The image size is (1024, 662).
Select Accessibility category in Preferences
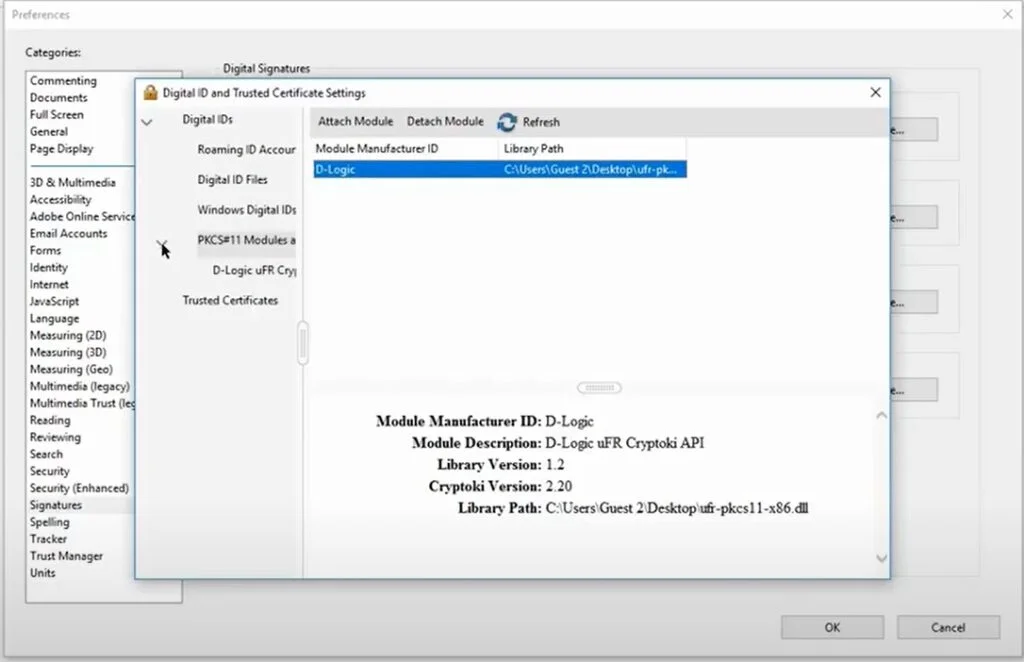61,200
